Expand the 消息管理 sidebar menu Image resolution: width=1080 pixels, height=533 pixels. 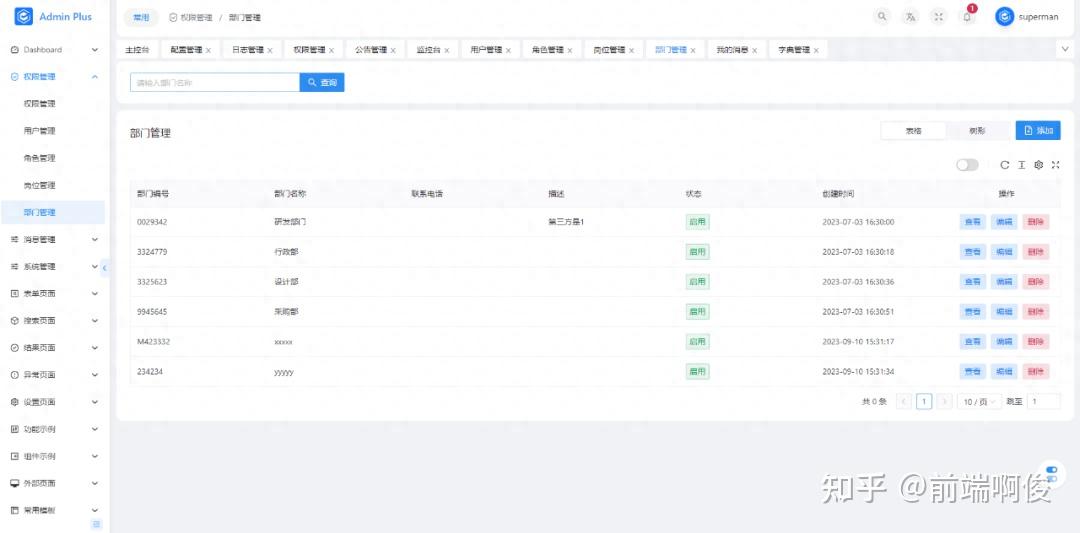click(x=52, y=240)
